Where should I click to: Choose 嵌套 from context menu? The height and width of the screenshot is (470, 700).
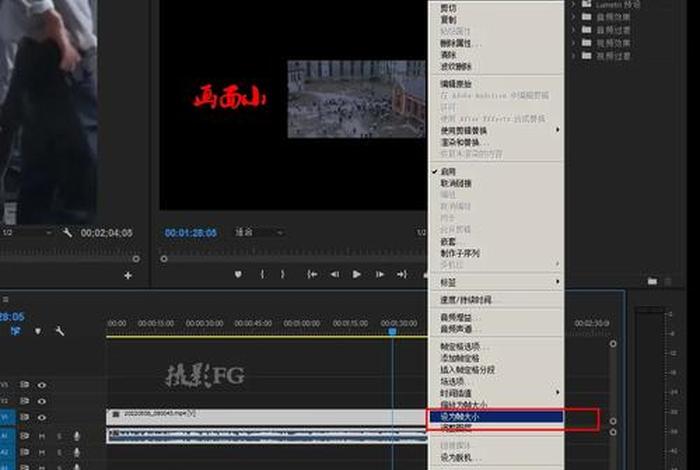(496, 241)
